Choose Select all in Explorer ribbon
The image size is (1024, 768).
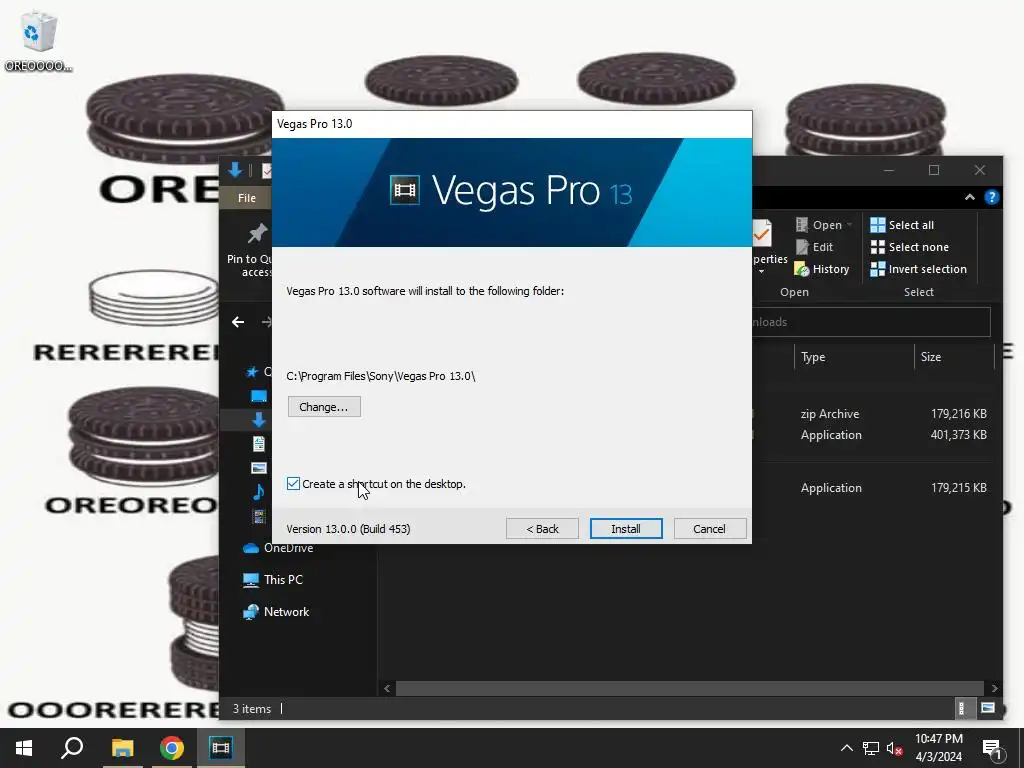pyautogui.click(x=902, y=225)
